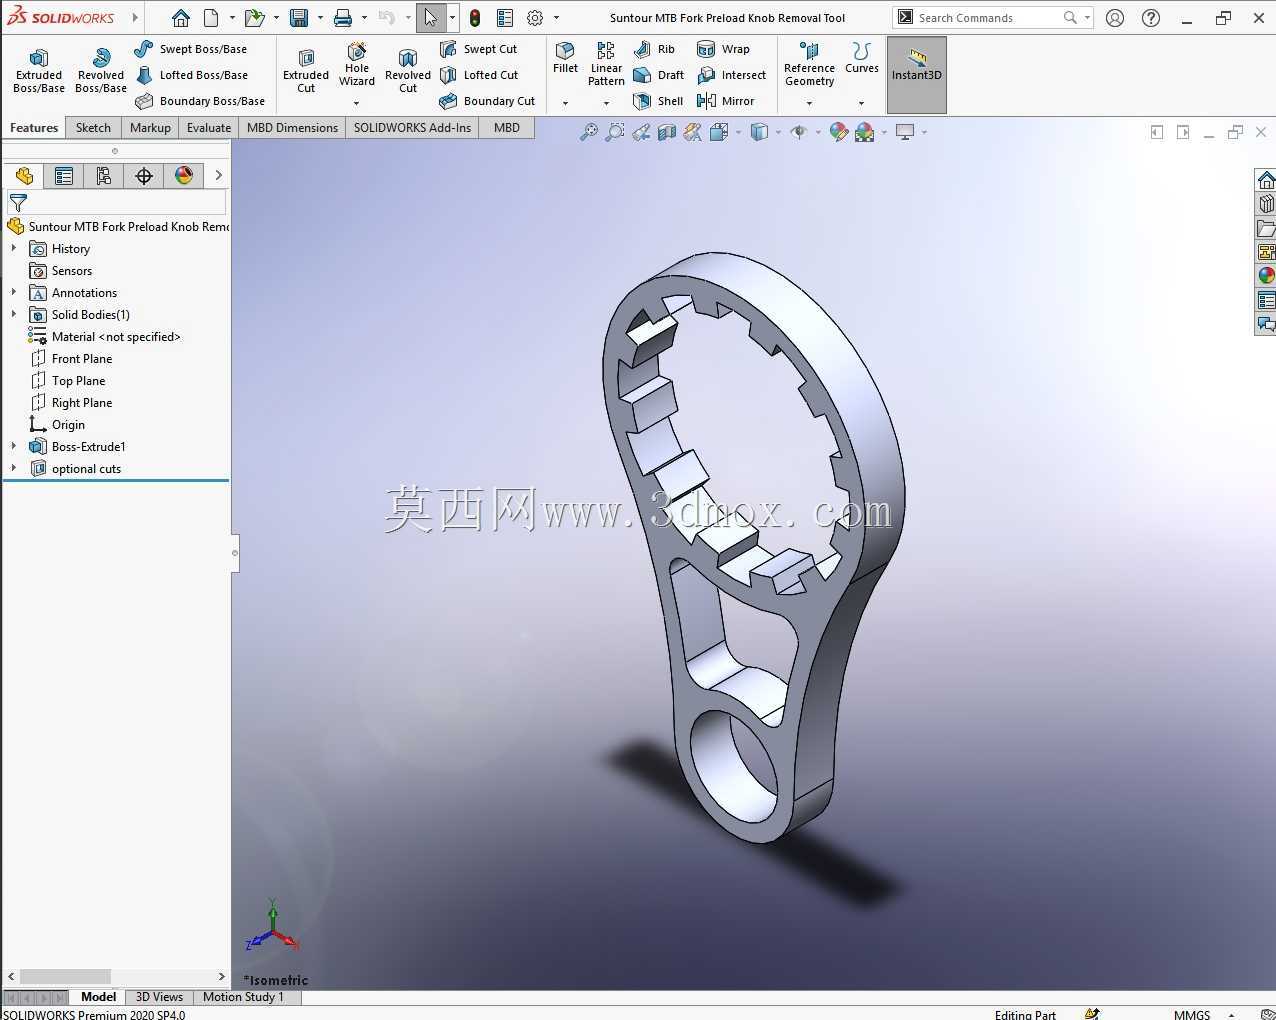The height and width of the screenshot is (1020, 1276).
Task: Select the Front Plane item
Action: point(70,358)
